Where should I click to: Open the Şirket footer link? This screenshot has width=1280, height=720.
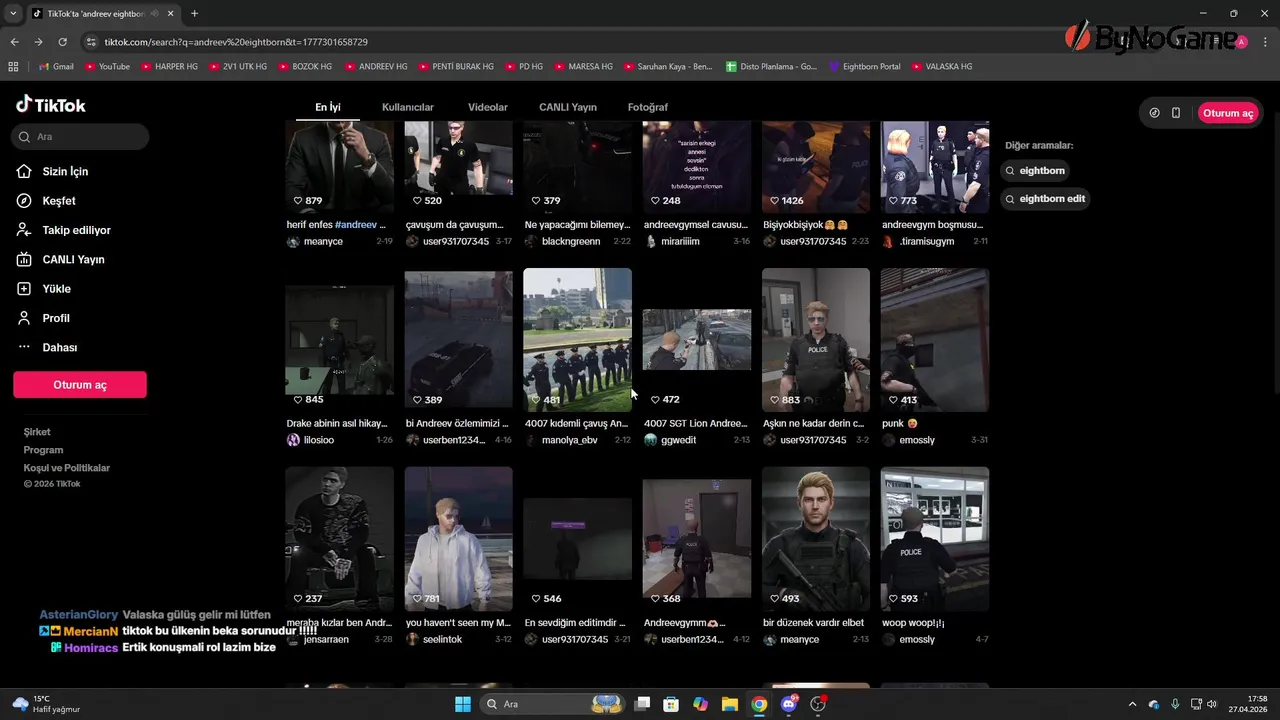[x=37, y=432]
